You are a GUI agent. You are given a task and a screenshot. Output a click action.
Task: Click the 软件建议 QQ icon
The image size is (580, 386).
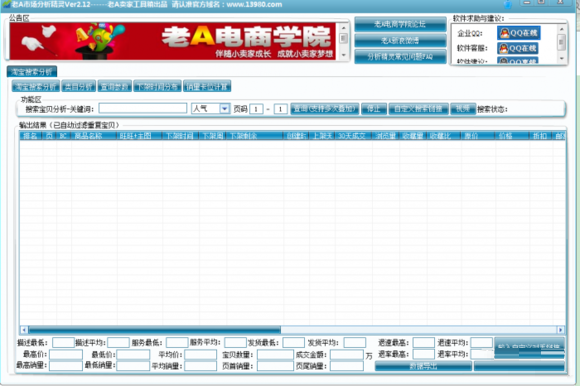coord(517,61)
